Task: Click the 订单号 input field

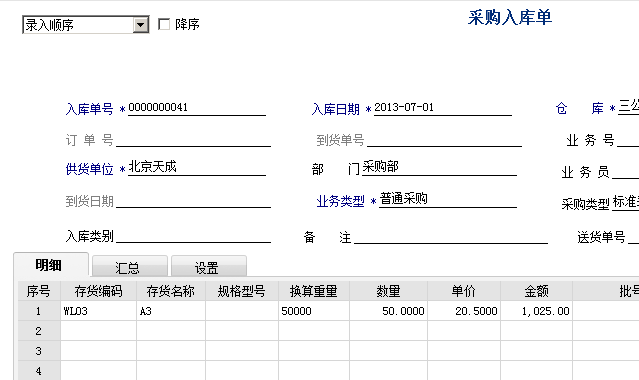Action: [x=193, y=140]
